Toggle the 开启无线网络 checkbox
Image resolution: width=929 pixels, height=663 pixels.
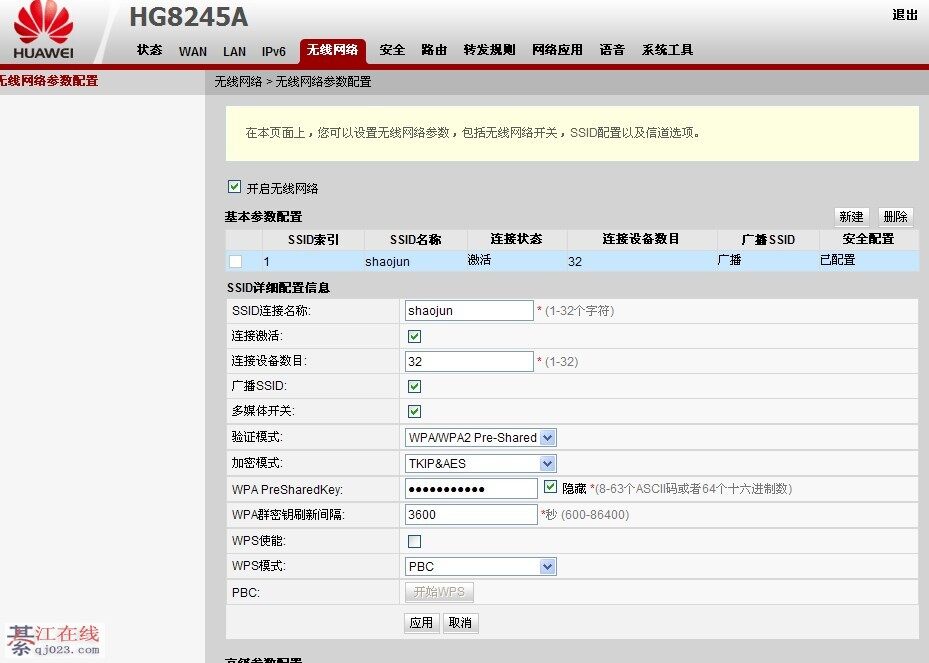click(234, 187)
